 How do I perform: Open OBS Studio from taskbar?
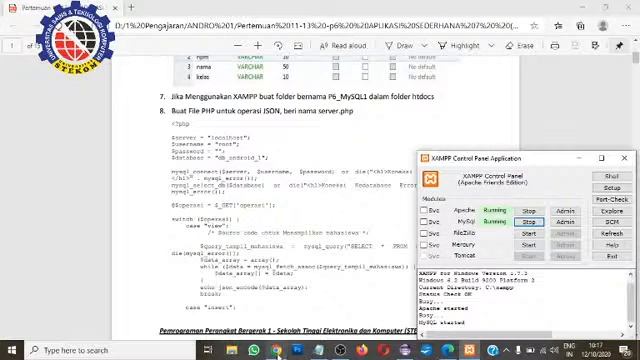340,350
